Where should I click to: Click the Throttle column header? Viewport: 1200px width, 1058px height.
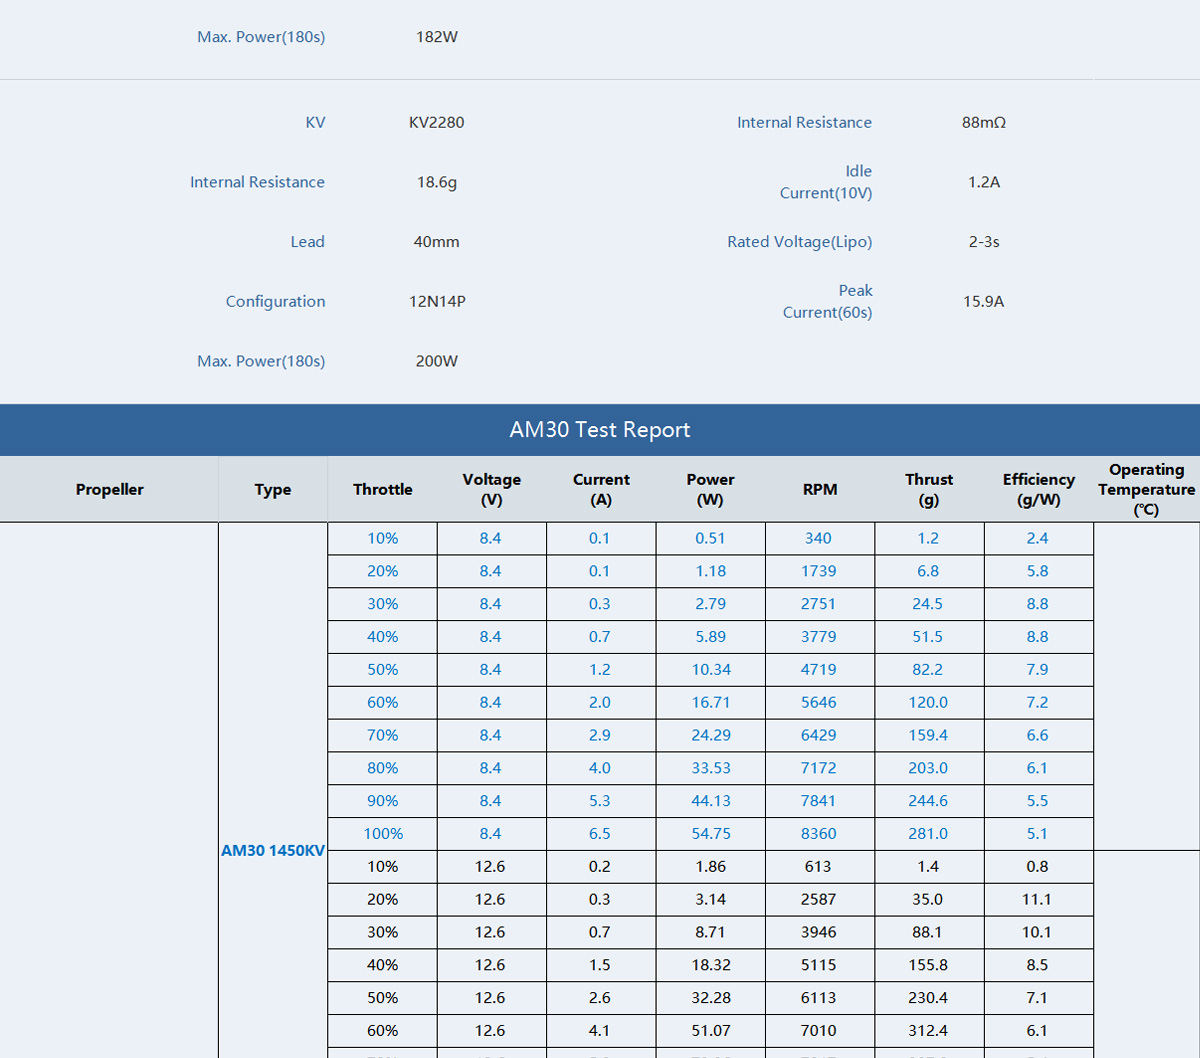click(x=383, y=489)
